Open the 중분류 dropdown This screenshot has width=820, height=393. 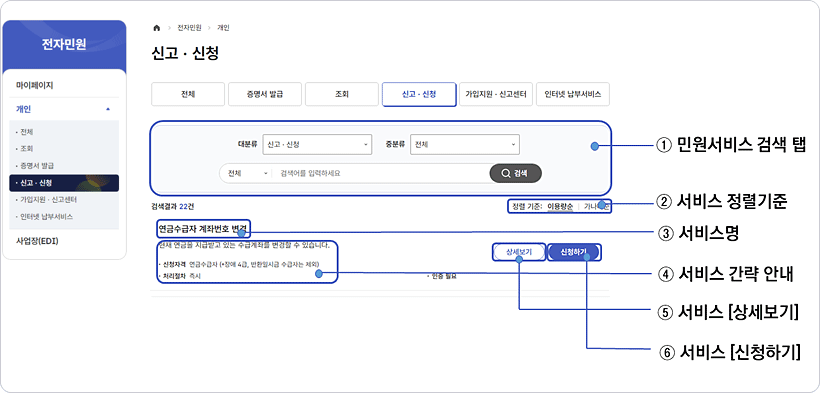coord(465,144)
